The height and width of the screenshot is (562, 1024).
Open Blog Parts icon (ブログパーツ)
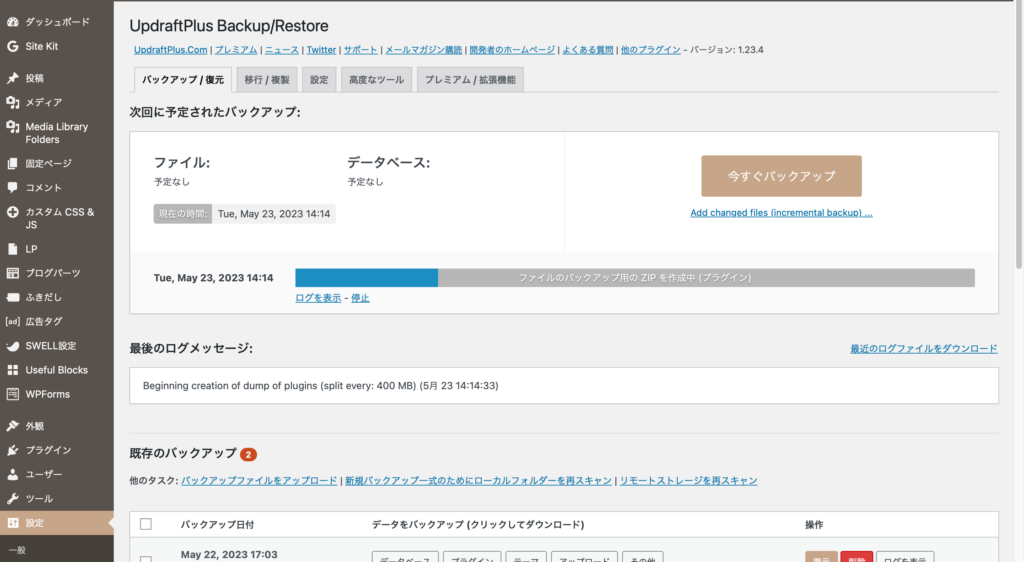tap(12, 273)
